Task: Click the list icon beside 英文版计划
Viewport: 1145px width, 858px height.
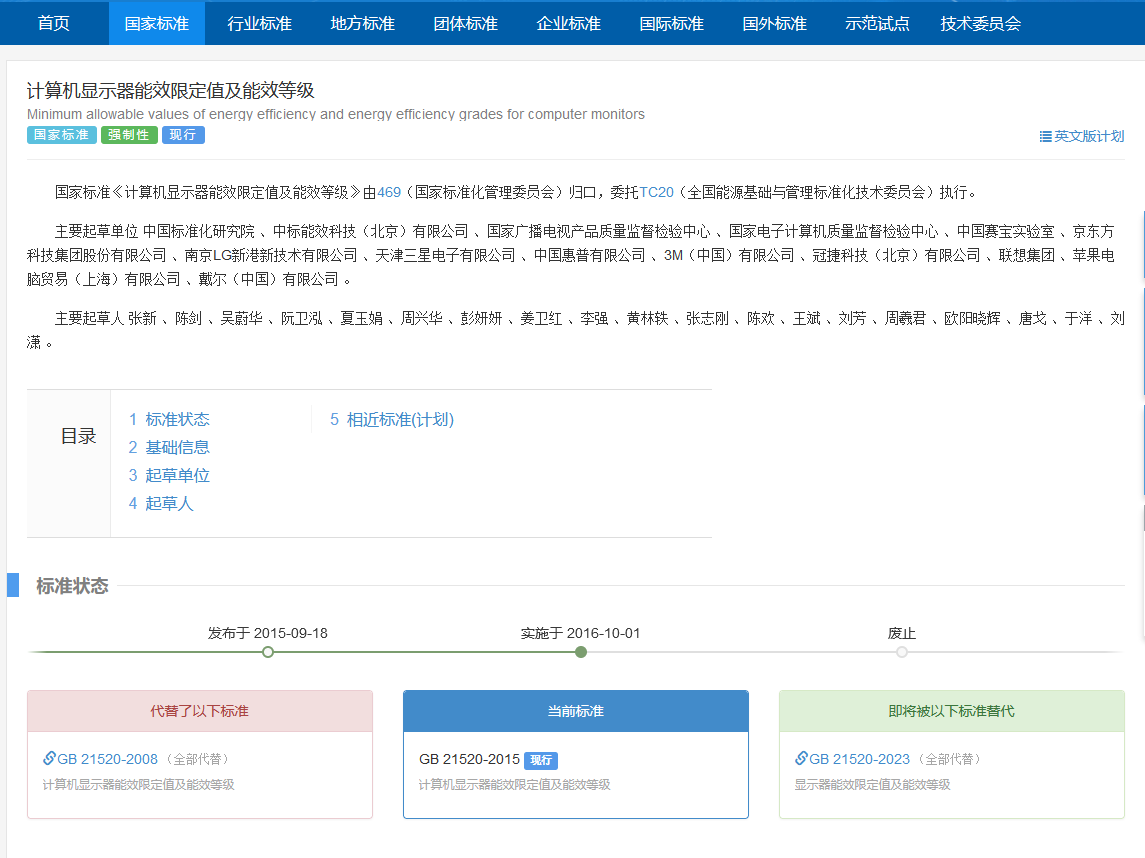Action: [1045, 137]
